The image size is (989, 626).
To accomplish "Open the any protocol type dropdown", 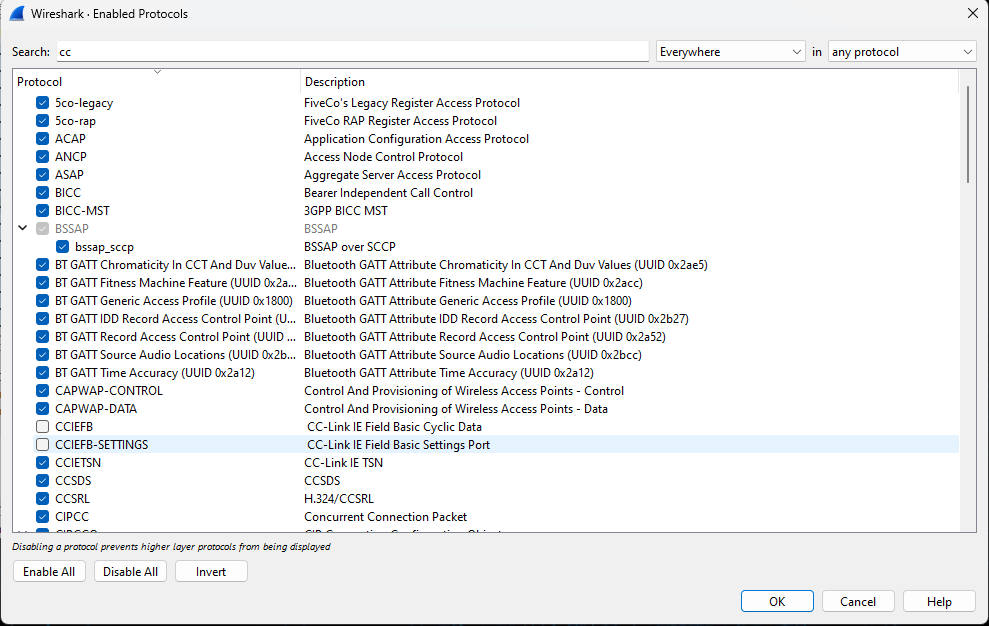I will tap(902, 52).
